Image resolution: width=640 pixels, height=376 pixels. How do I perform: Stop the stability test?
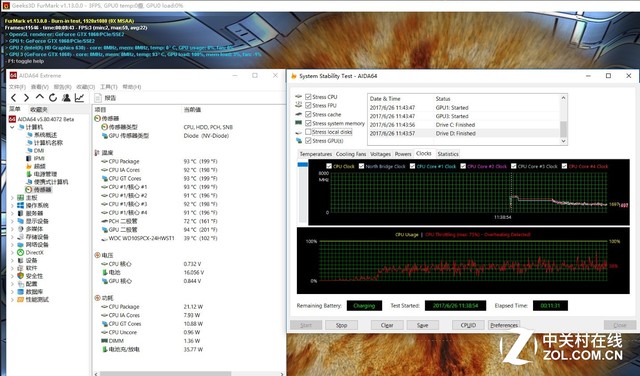(x=341, y=325)
